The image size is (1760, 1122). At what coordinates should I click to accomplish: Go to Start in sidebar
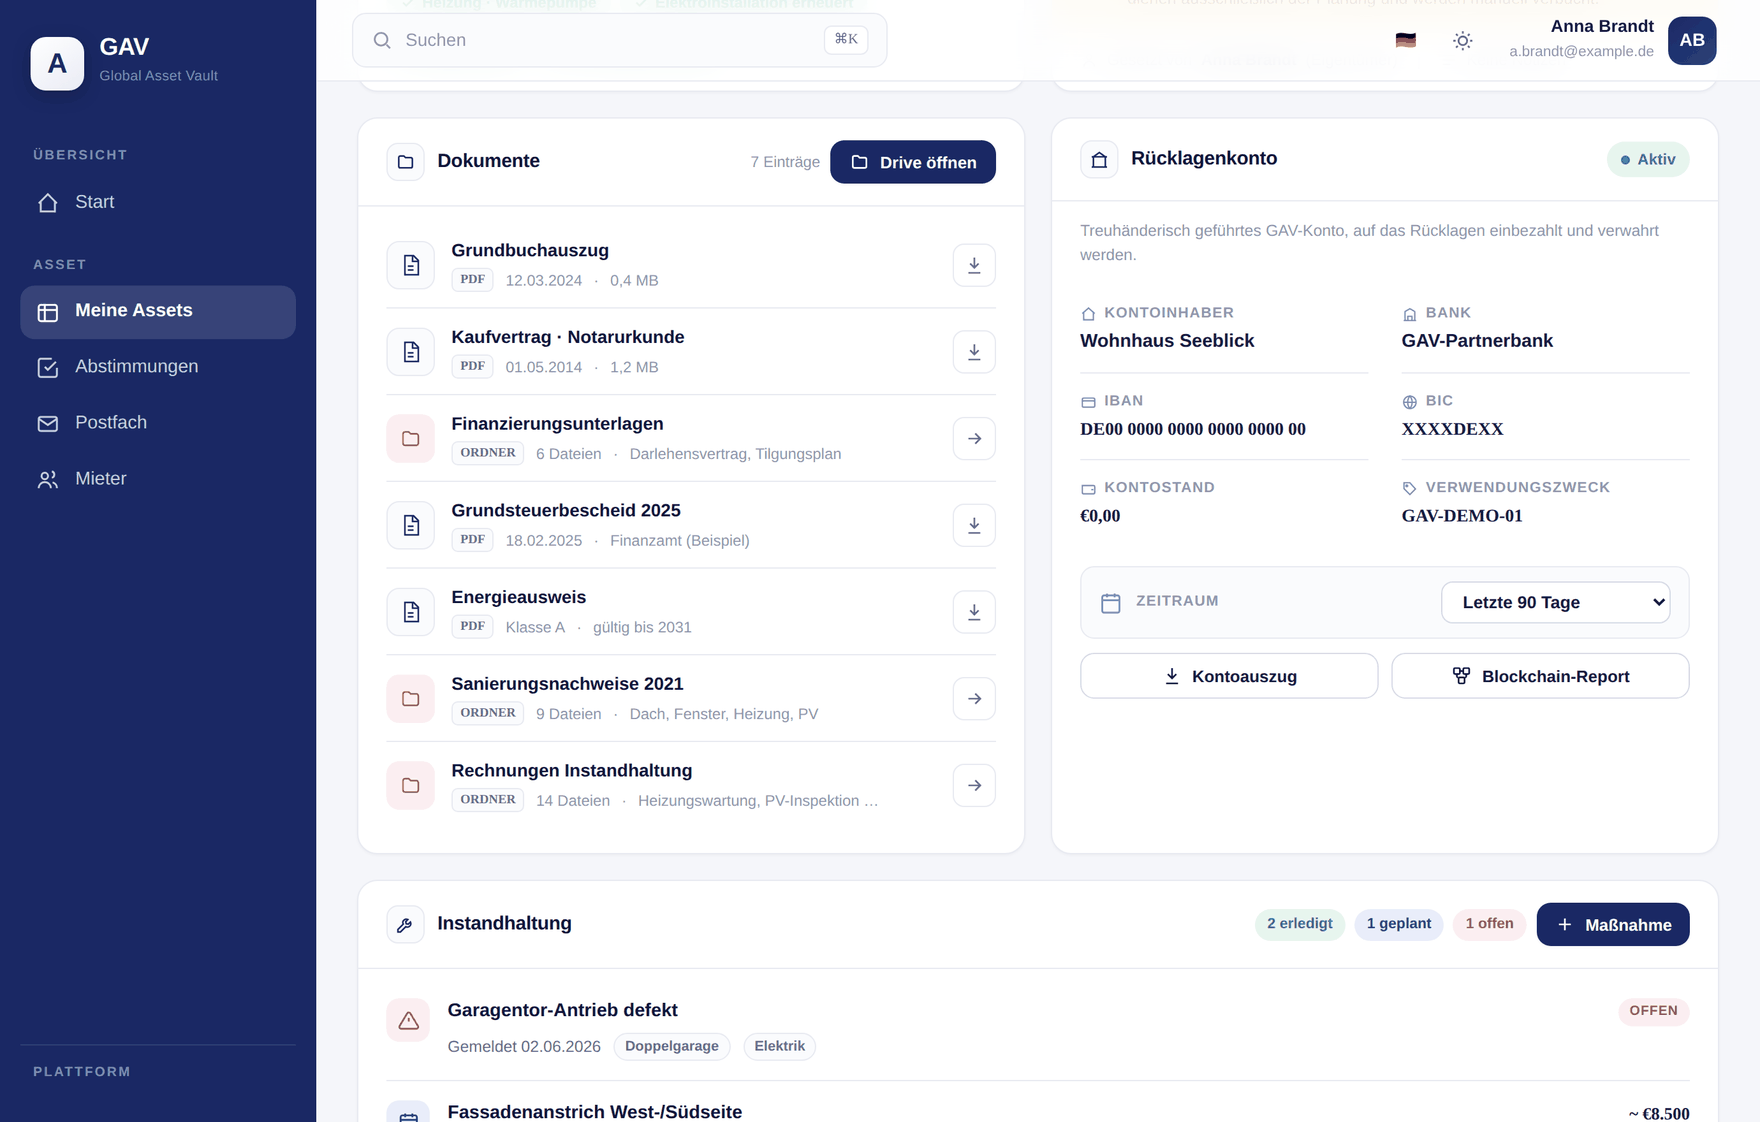click(158, 202)
